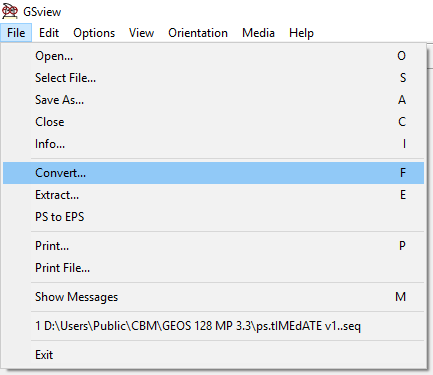Choose Extract... from the menu
This screenshot has width=433, height=375.
click(213, 195)
